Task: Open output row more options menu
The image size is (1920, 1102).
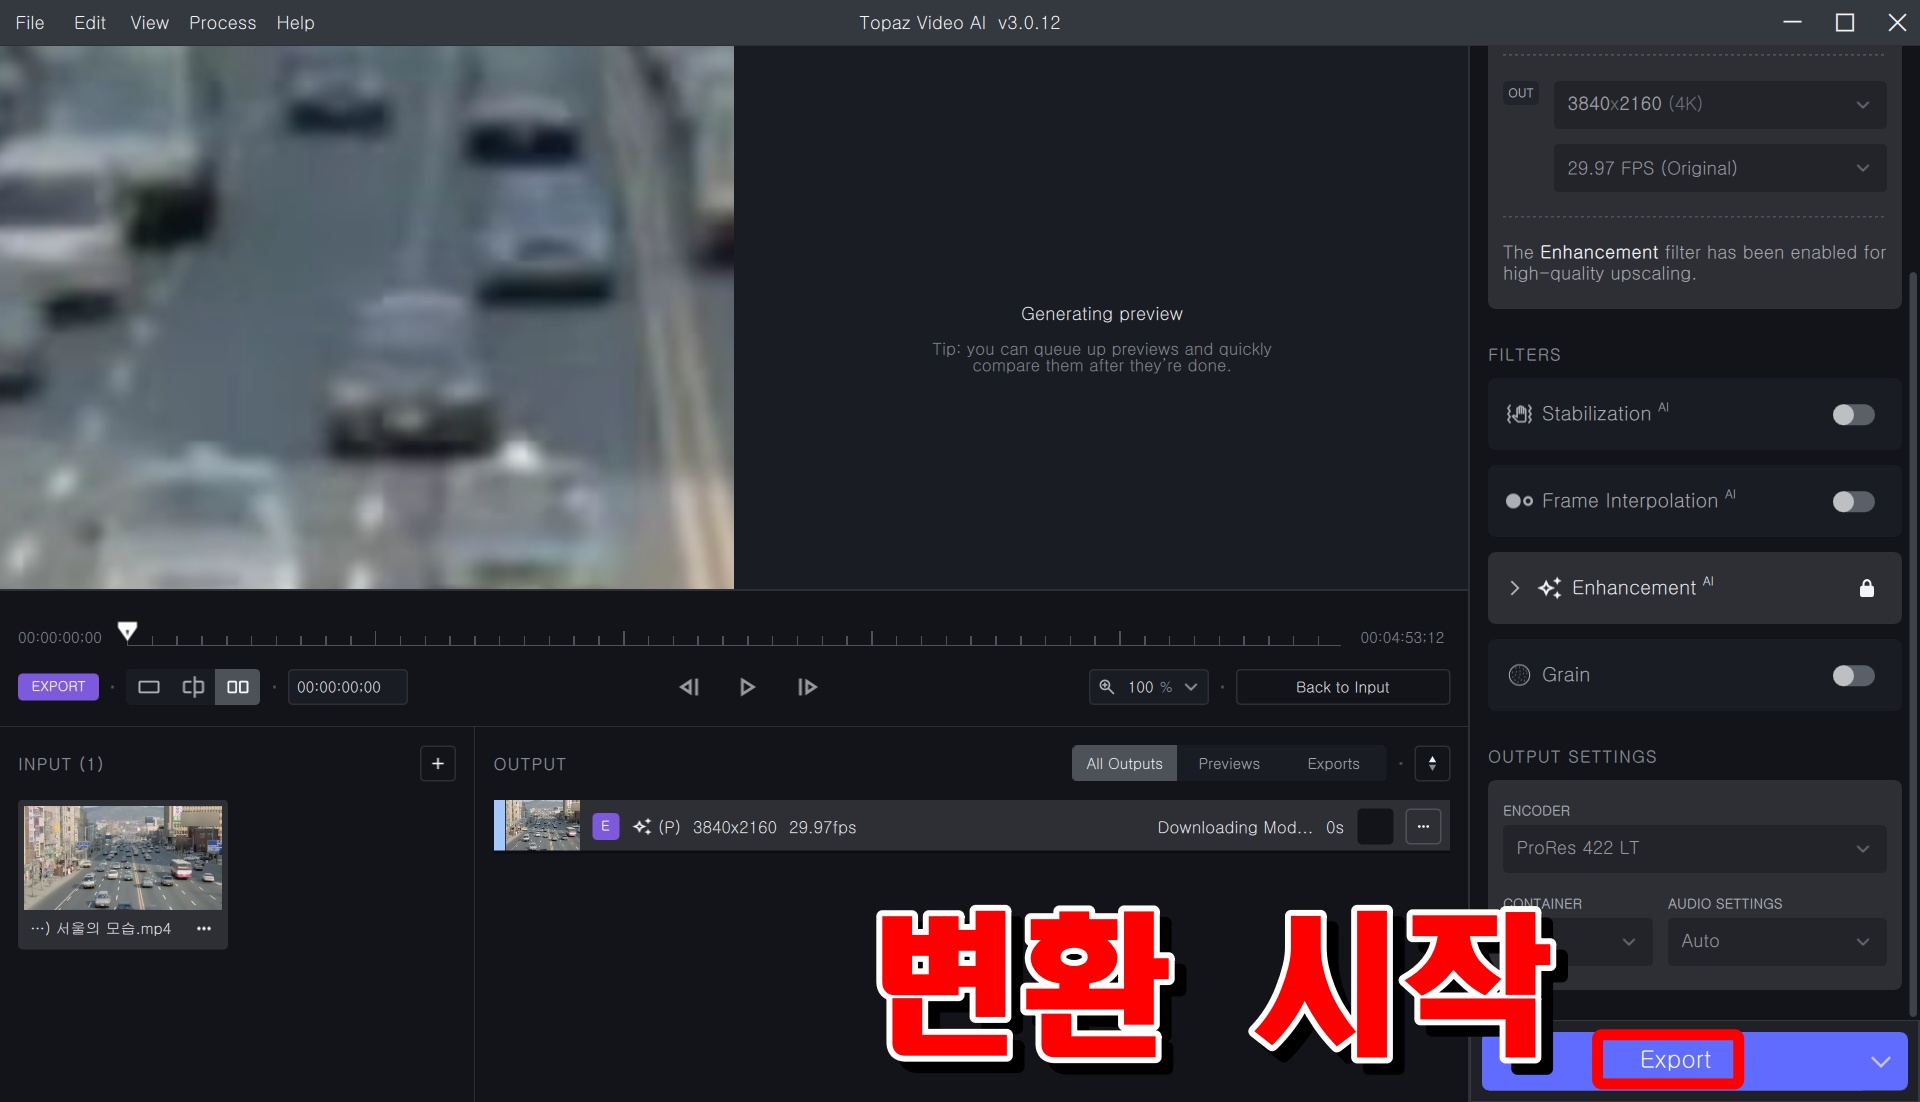Action: [1423, 827]
